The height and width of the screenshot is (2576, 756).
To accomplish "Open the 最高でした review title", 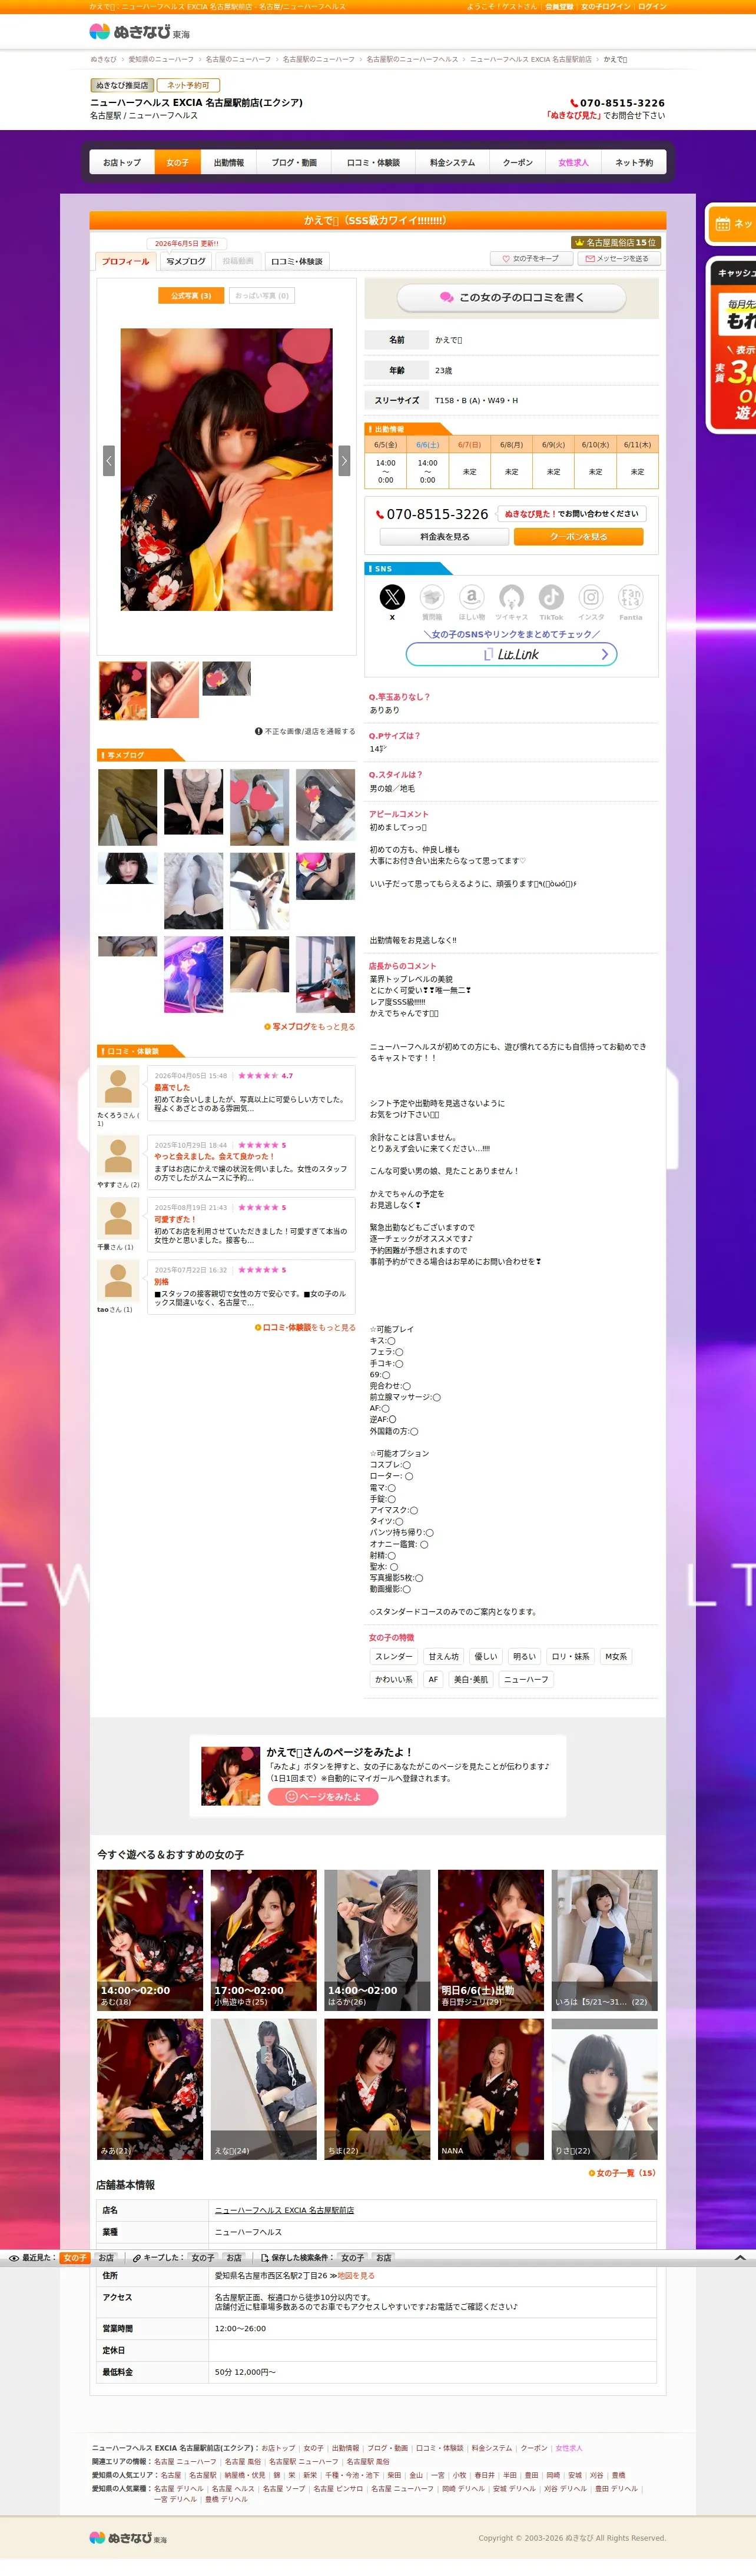I will pos(172,1088).
